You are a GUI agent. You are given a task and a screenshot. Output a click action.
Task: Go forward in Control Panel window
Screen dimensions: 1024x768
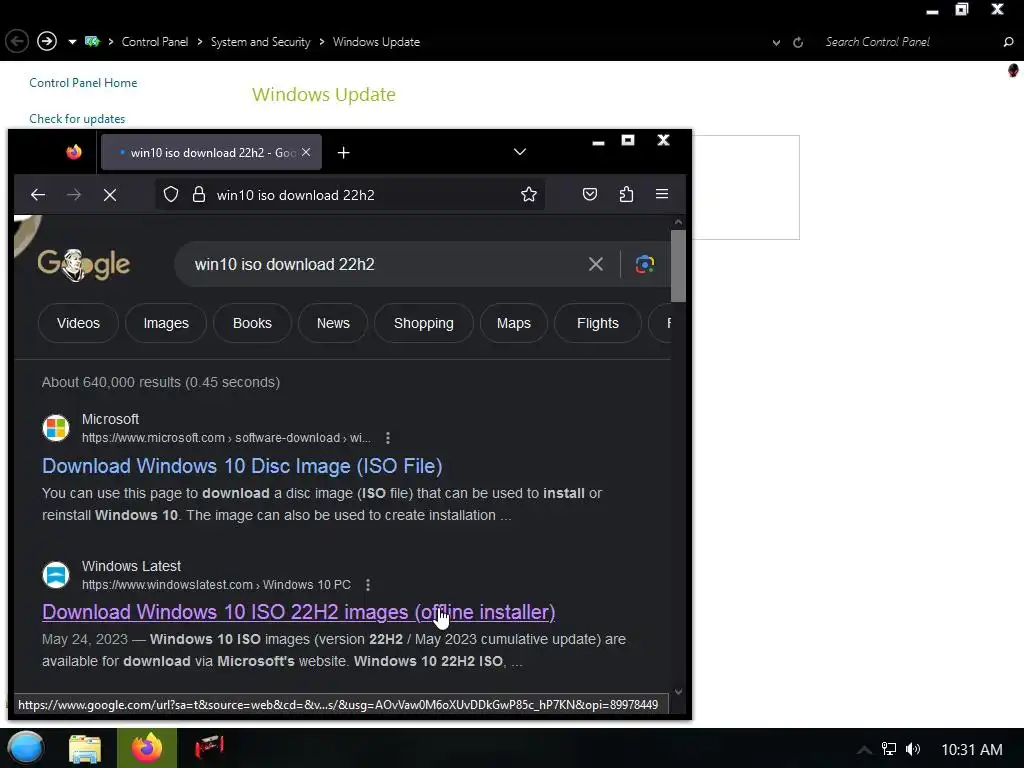[46, 41]
